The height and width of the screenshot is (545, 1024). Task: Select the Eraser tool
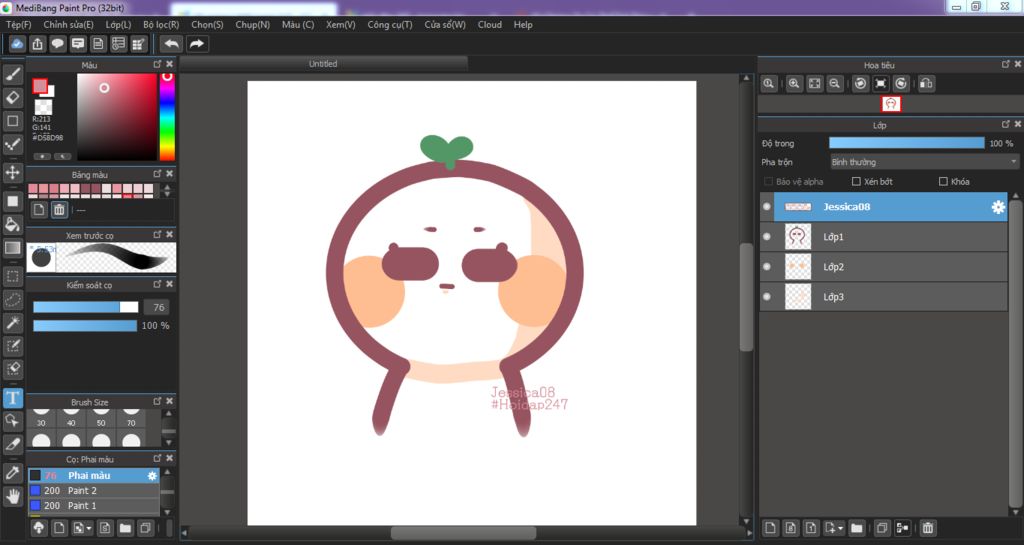pos(12,98)
